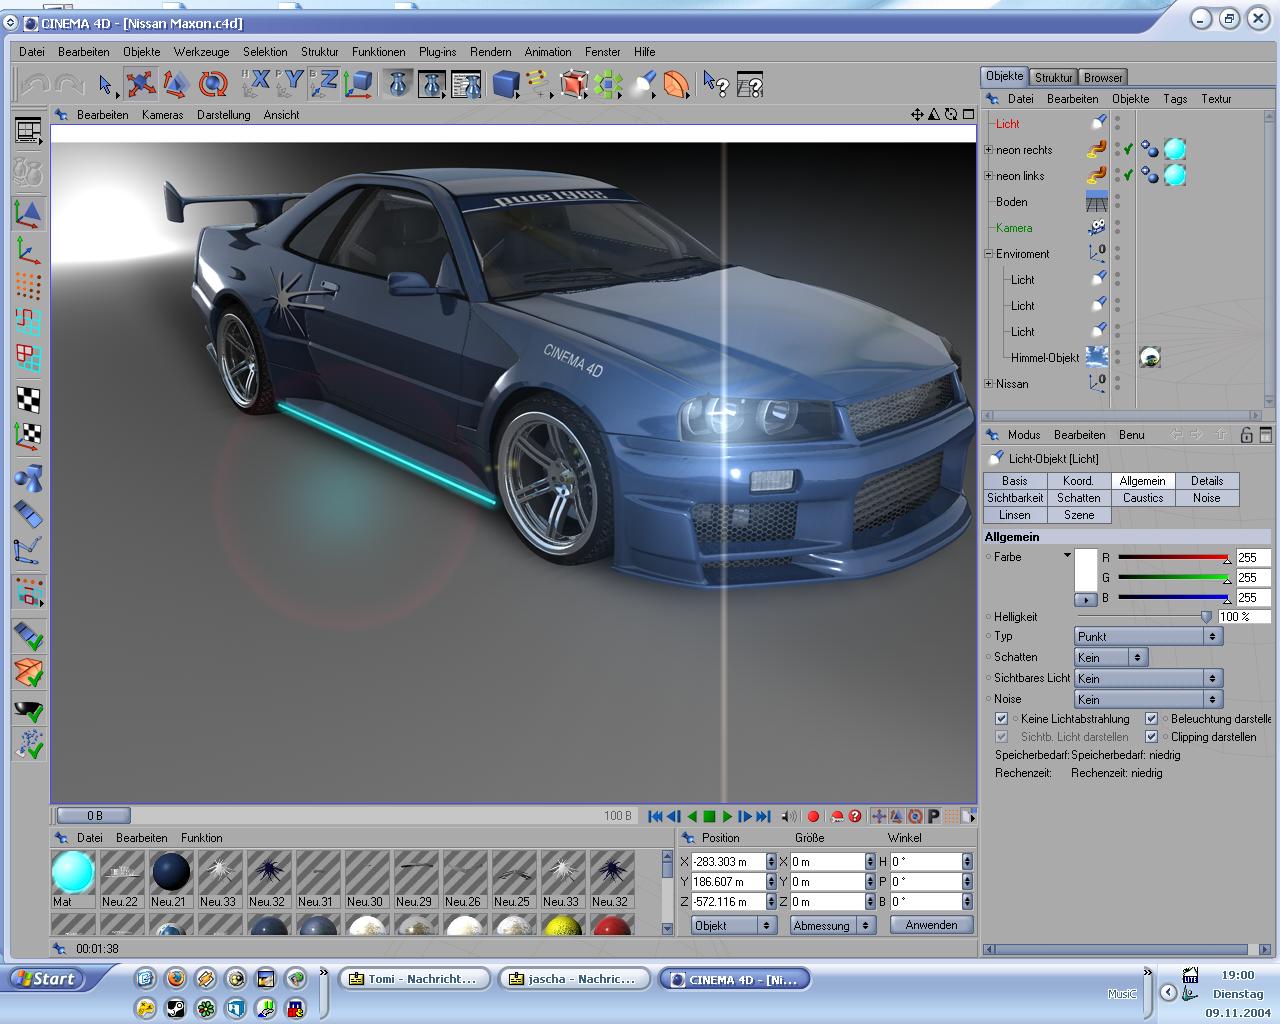Open the Caustics attribute tab
1280x1024 pixels.
click(1143, 498)
